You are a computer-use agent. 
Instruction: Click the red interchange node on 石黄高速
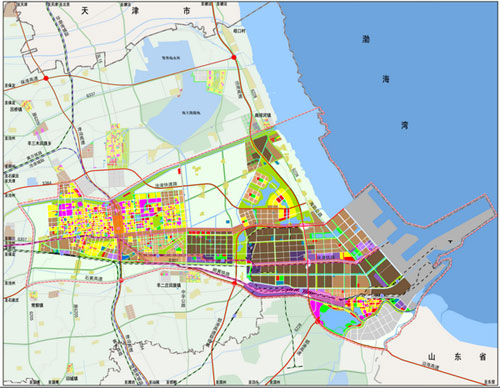[x=121, y=280]
